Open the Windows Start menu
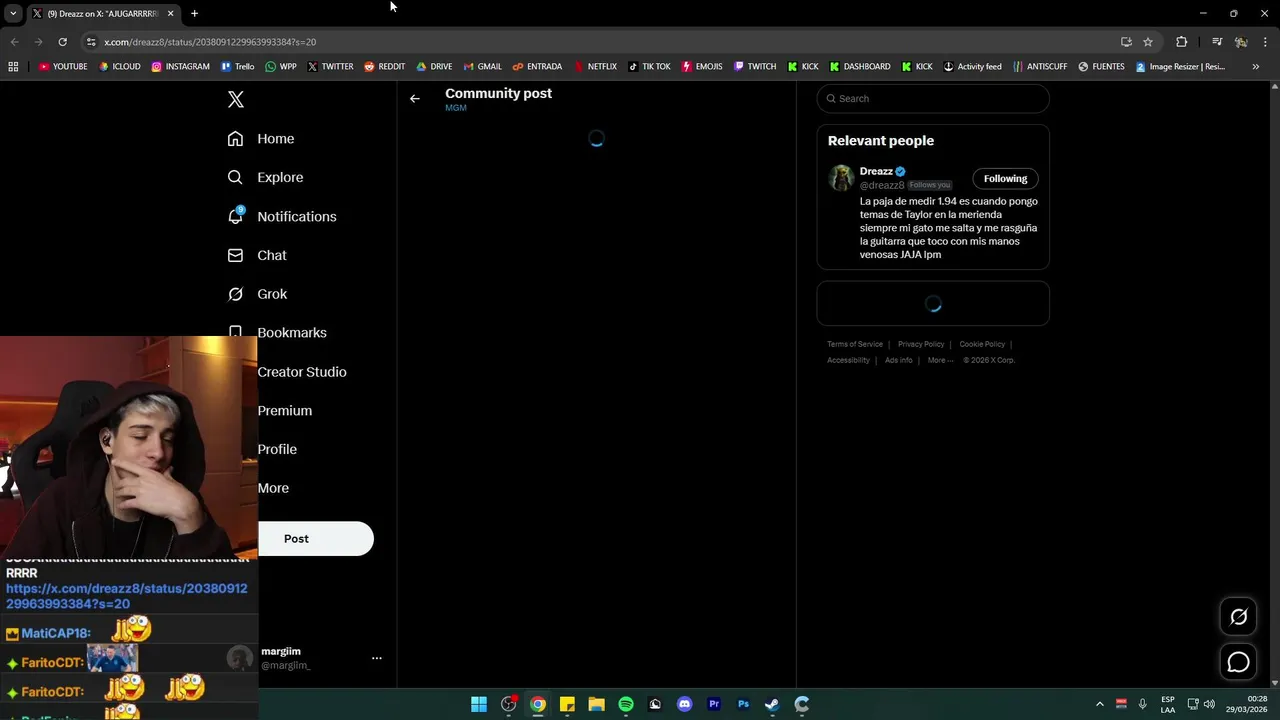1280x720 pixels. pyautogui.click(x=479, y=704)
